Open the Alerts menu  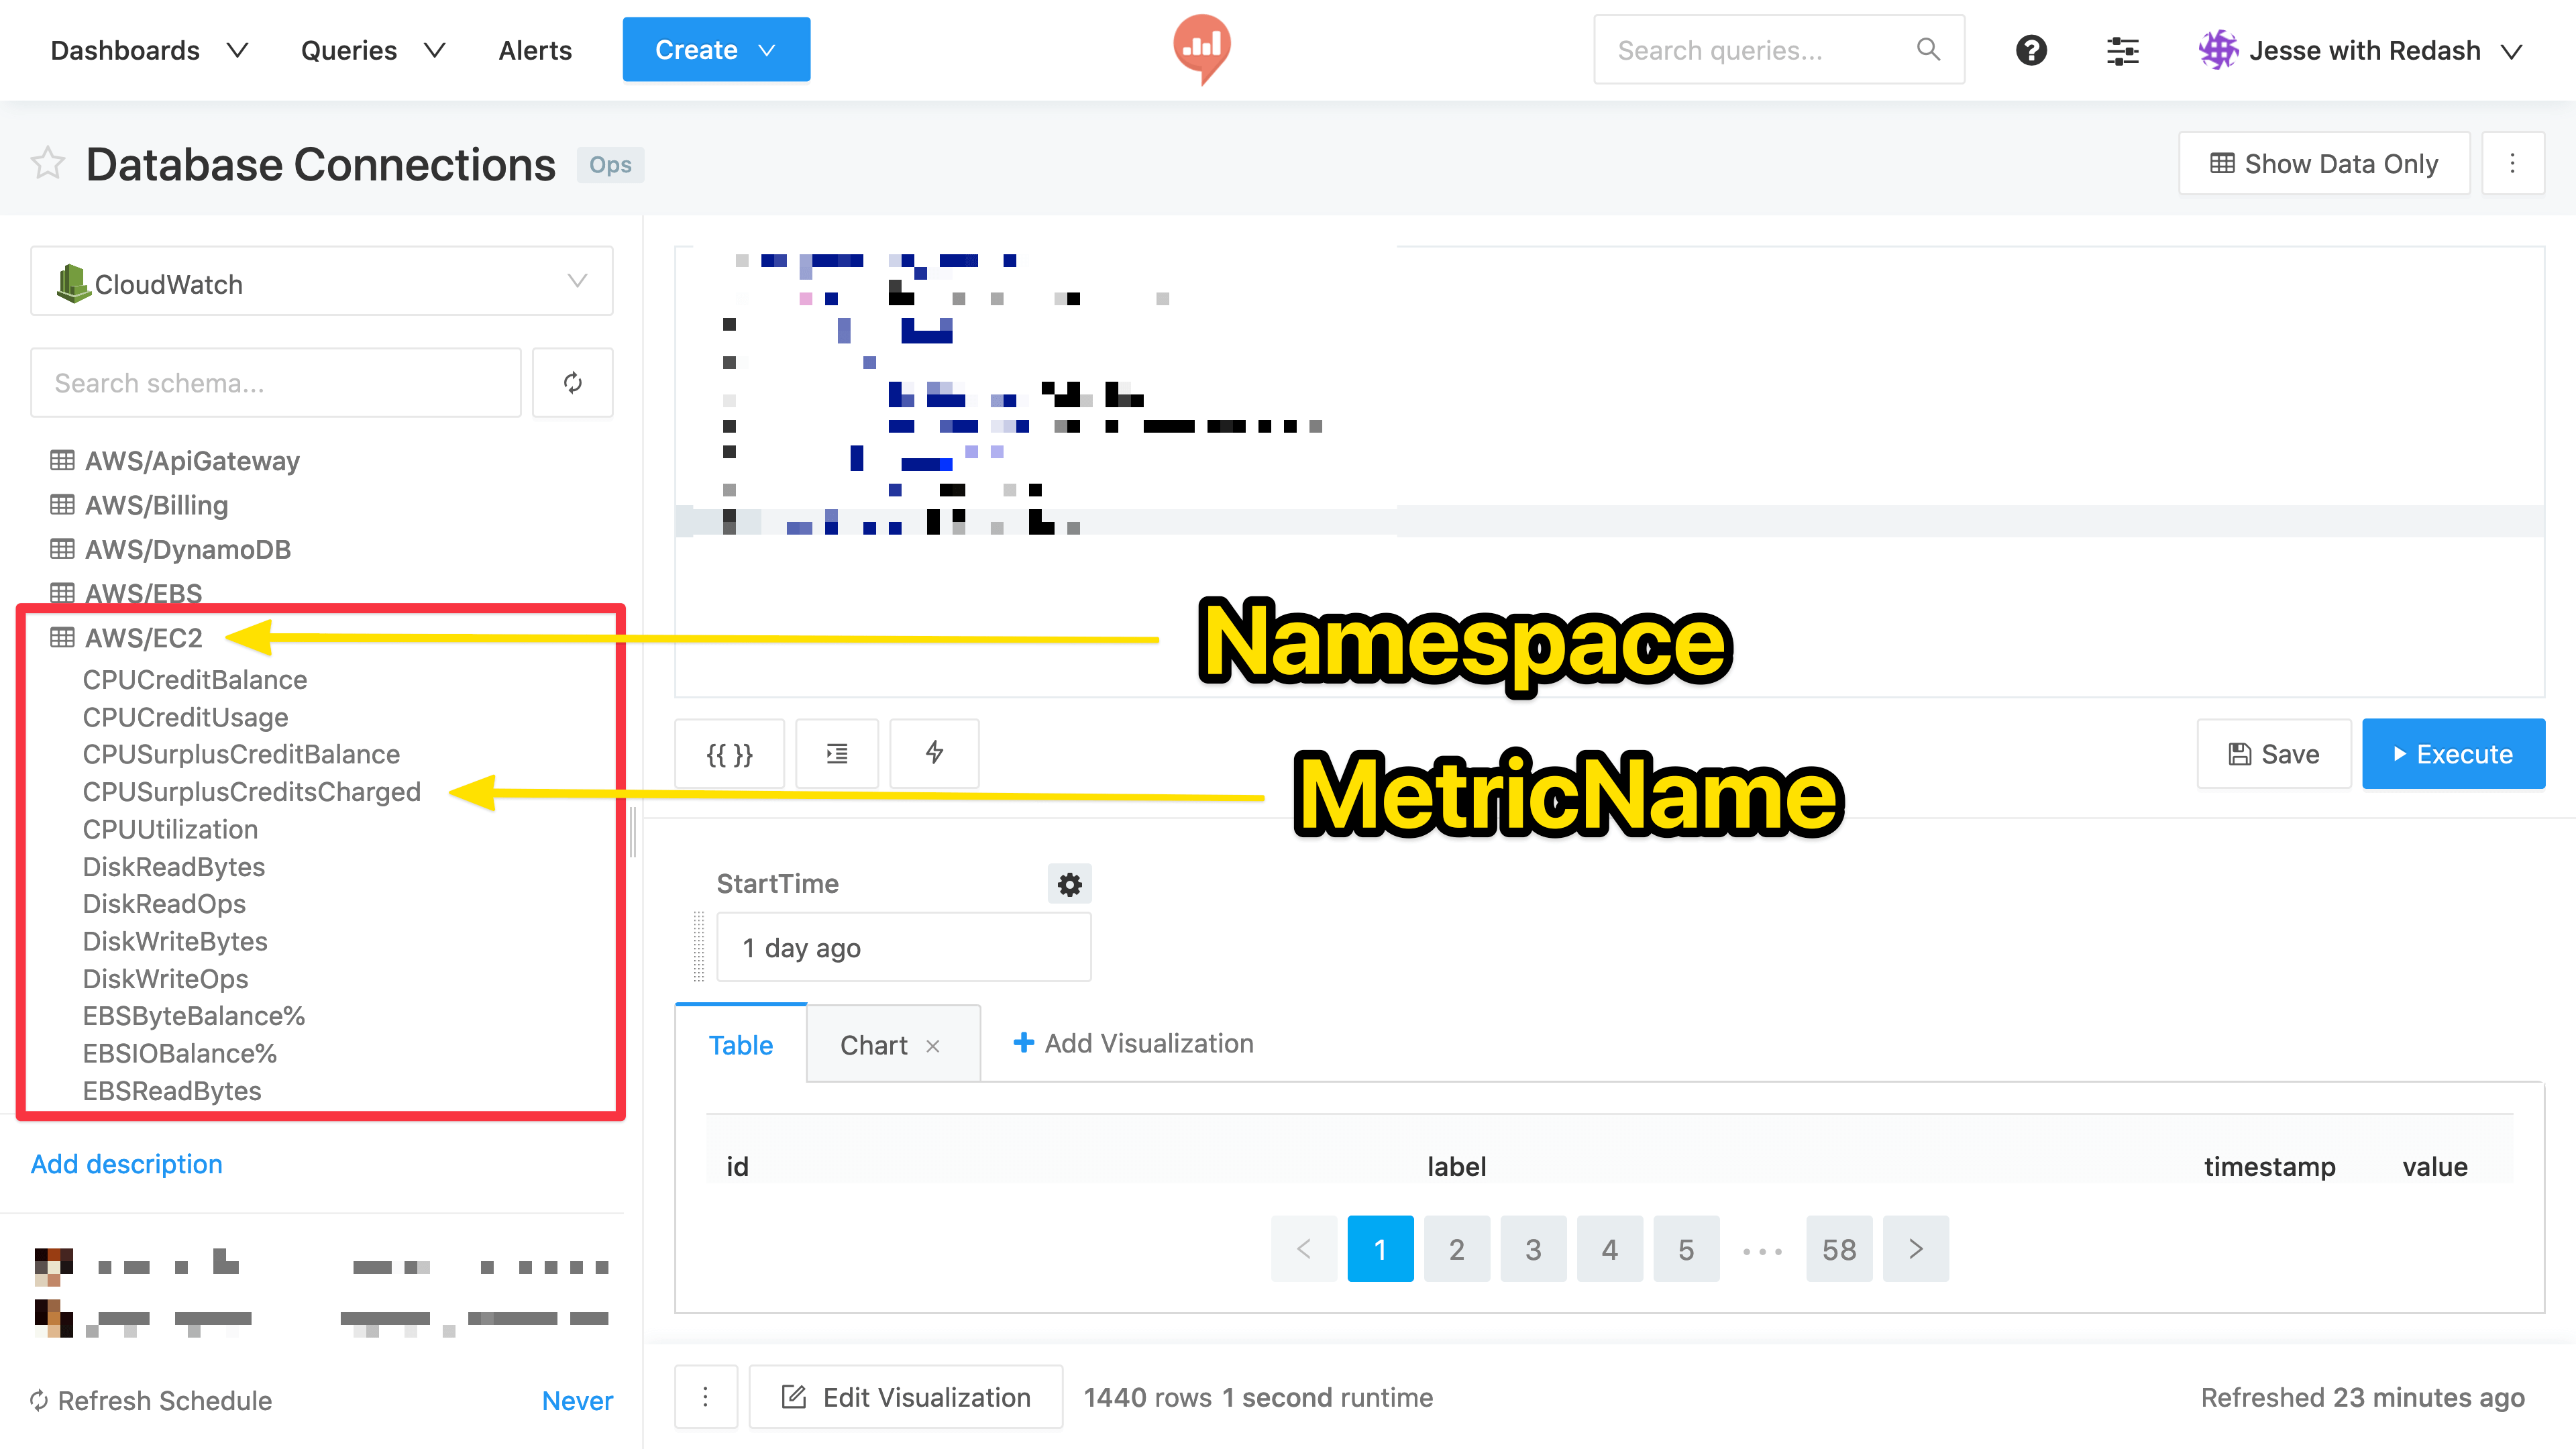tap(535, 50)
